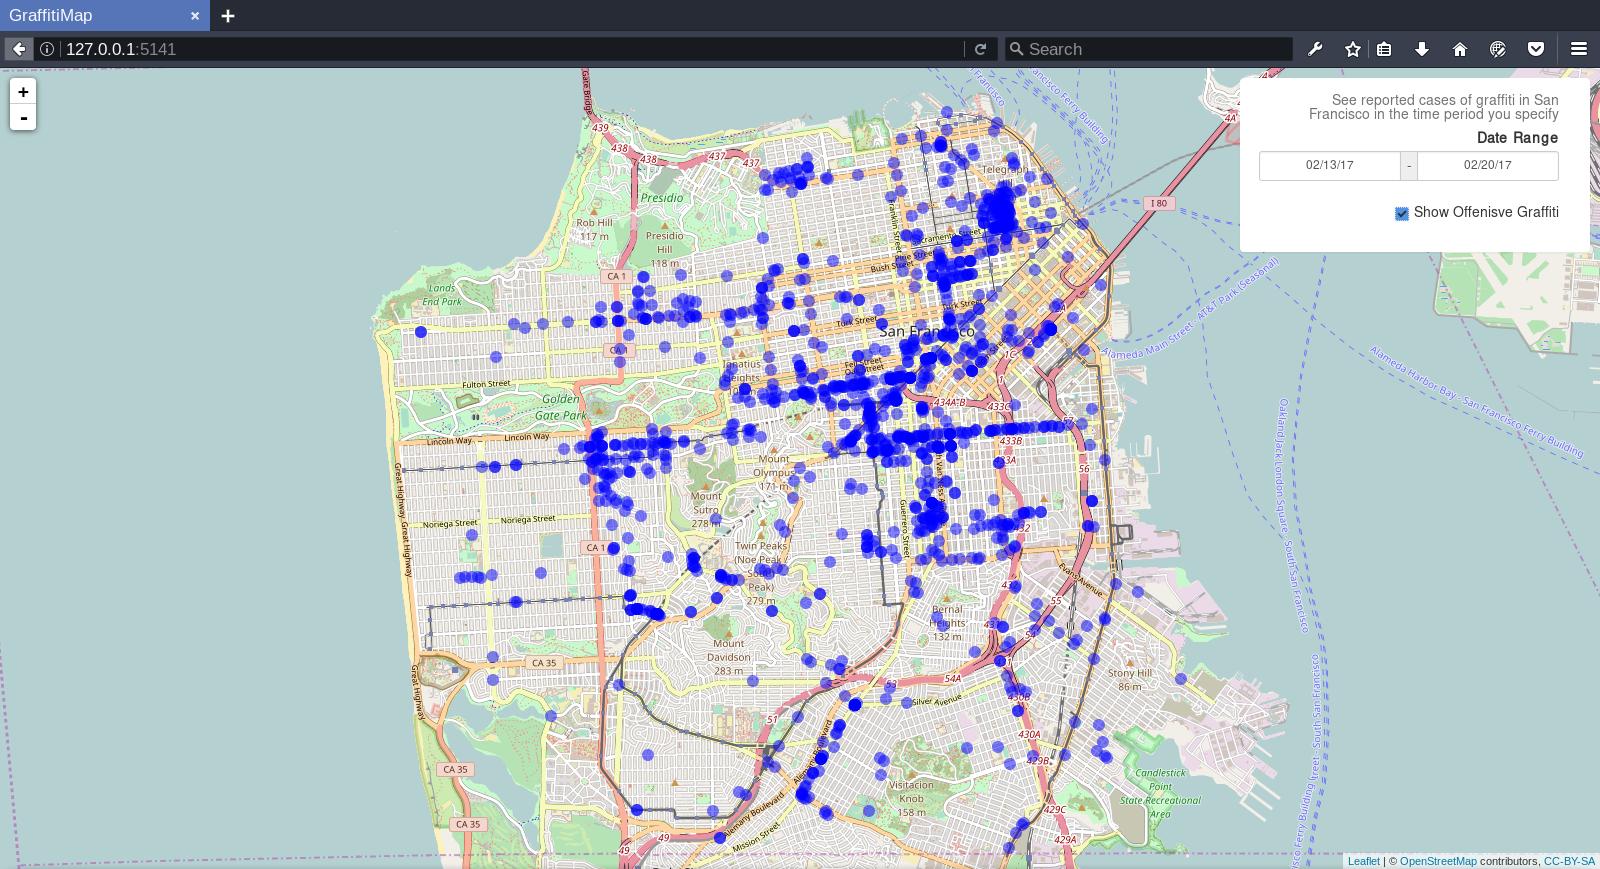Zoom in on the map
The image size is (1600, 869).
coord(23,91)
